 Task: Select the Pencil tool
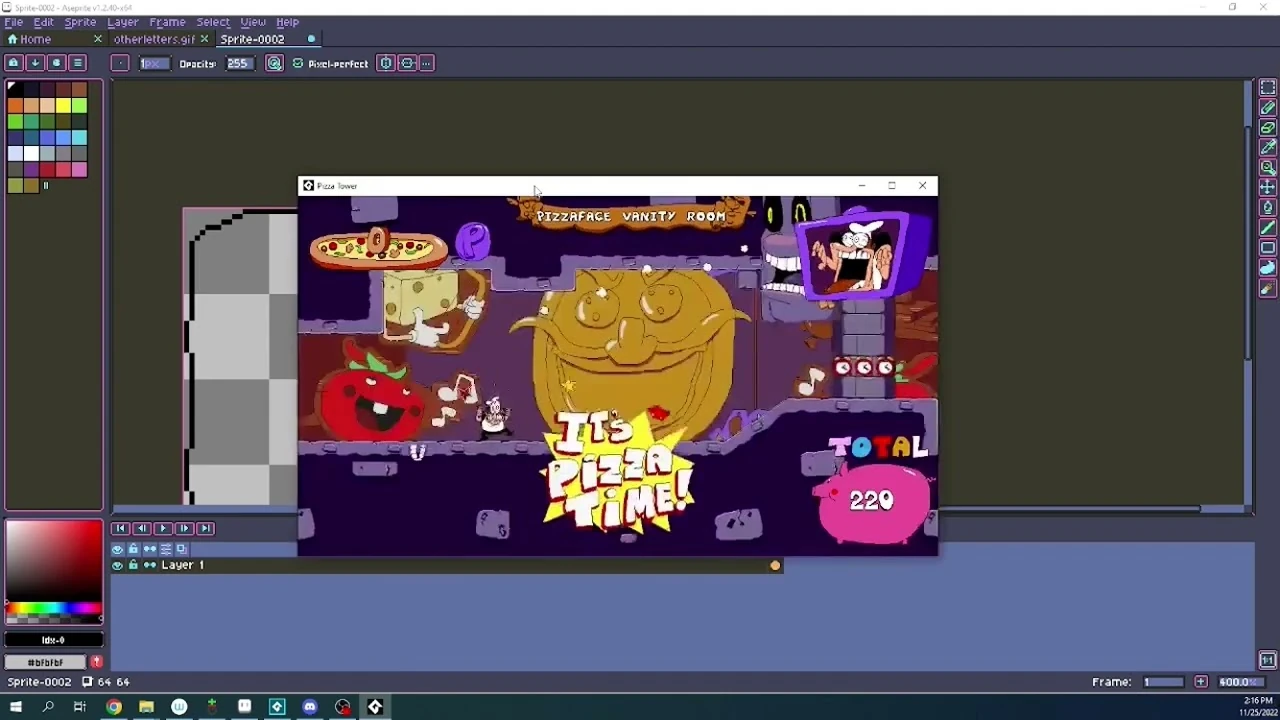pyautogui.click(x=1268, y=108)
